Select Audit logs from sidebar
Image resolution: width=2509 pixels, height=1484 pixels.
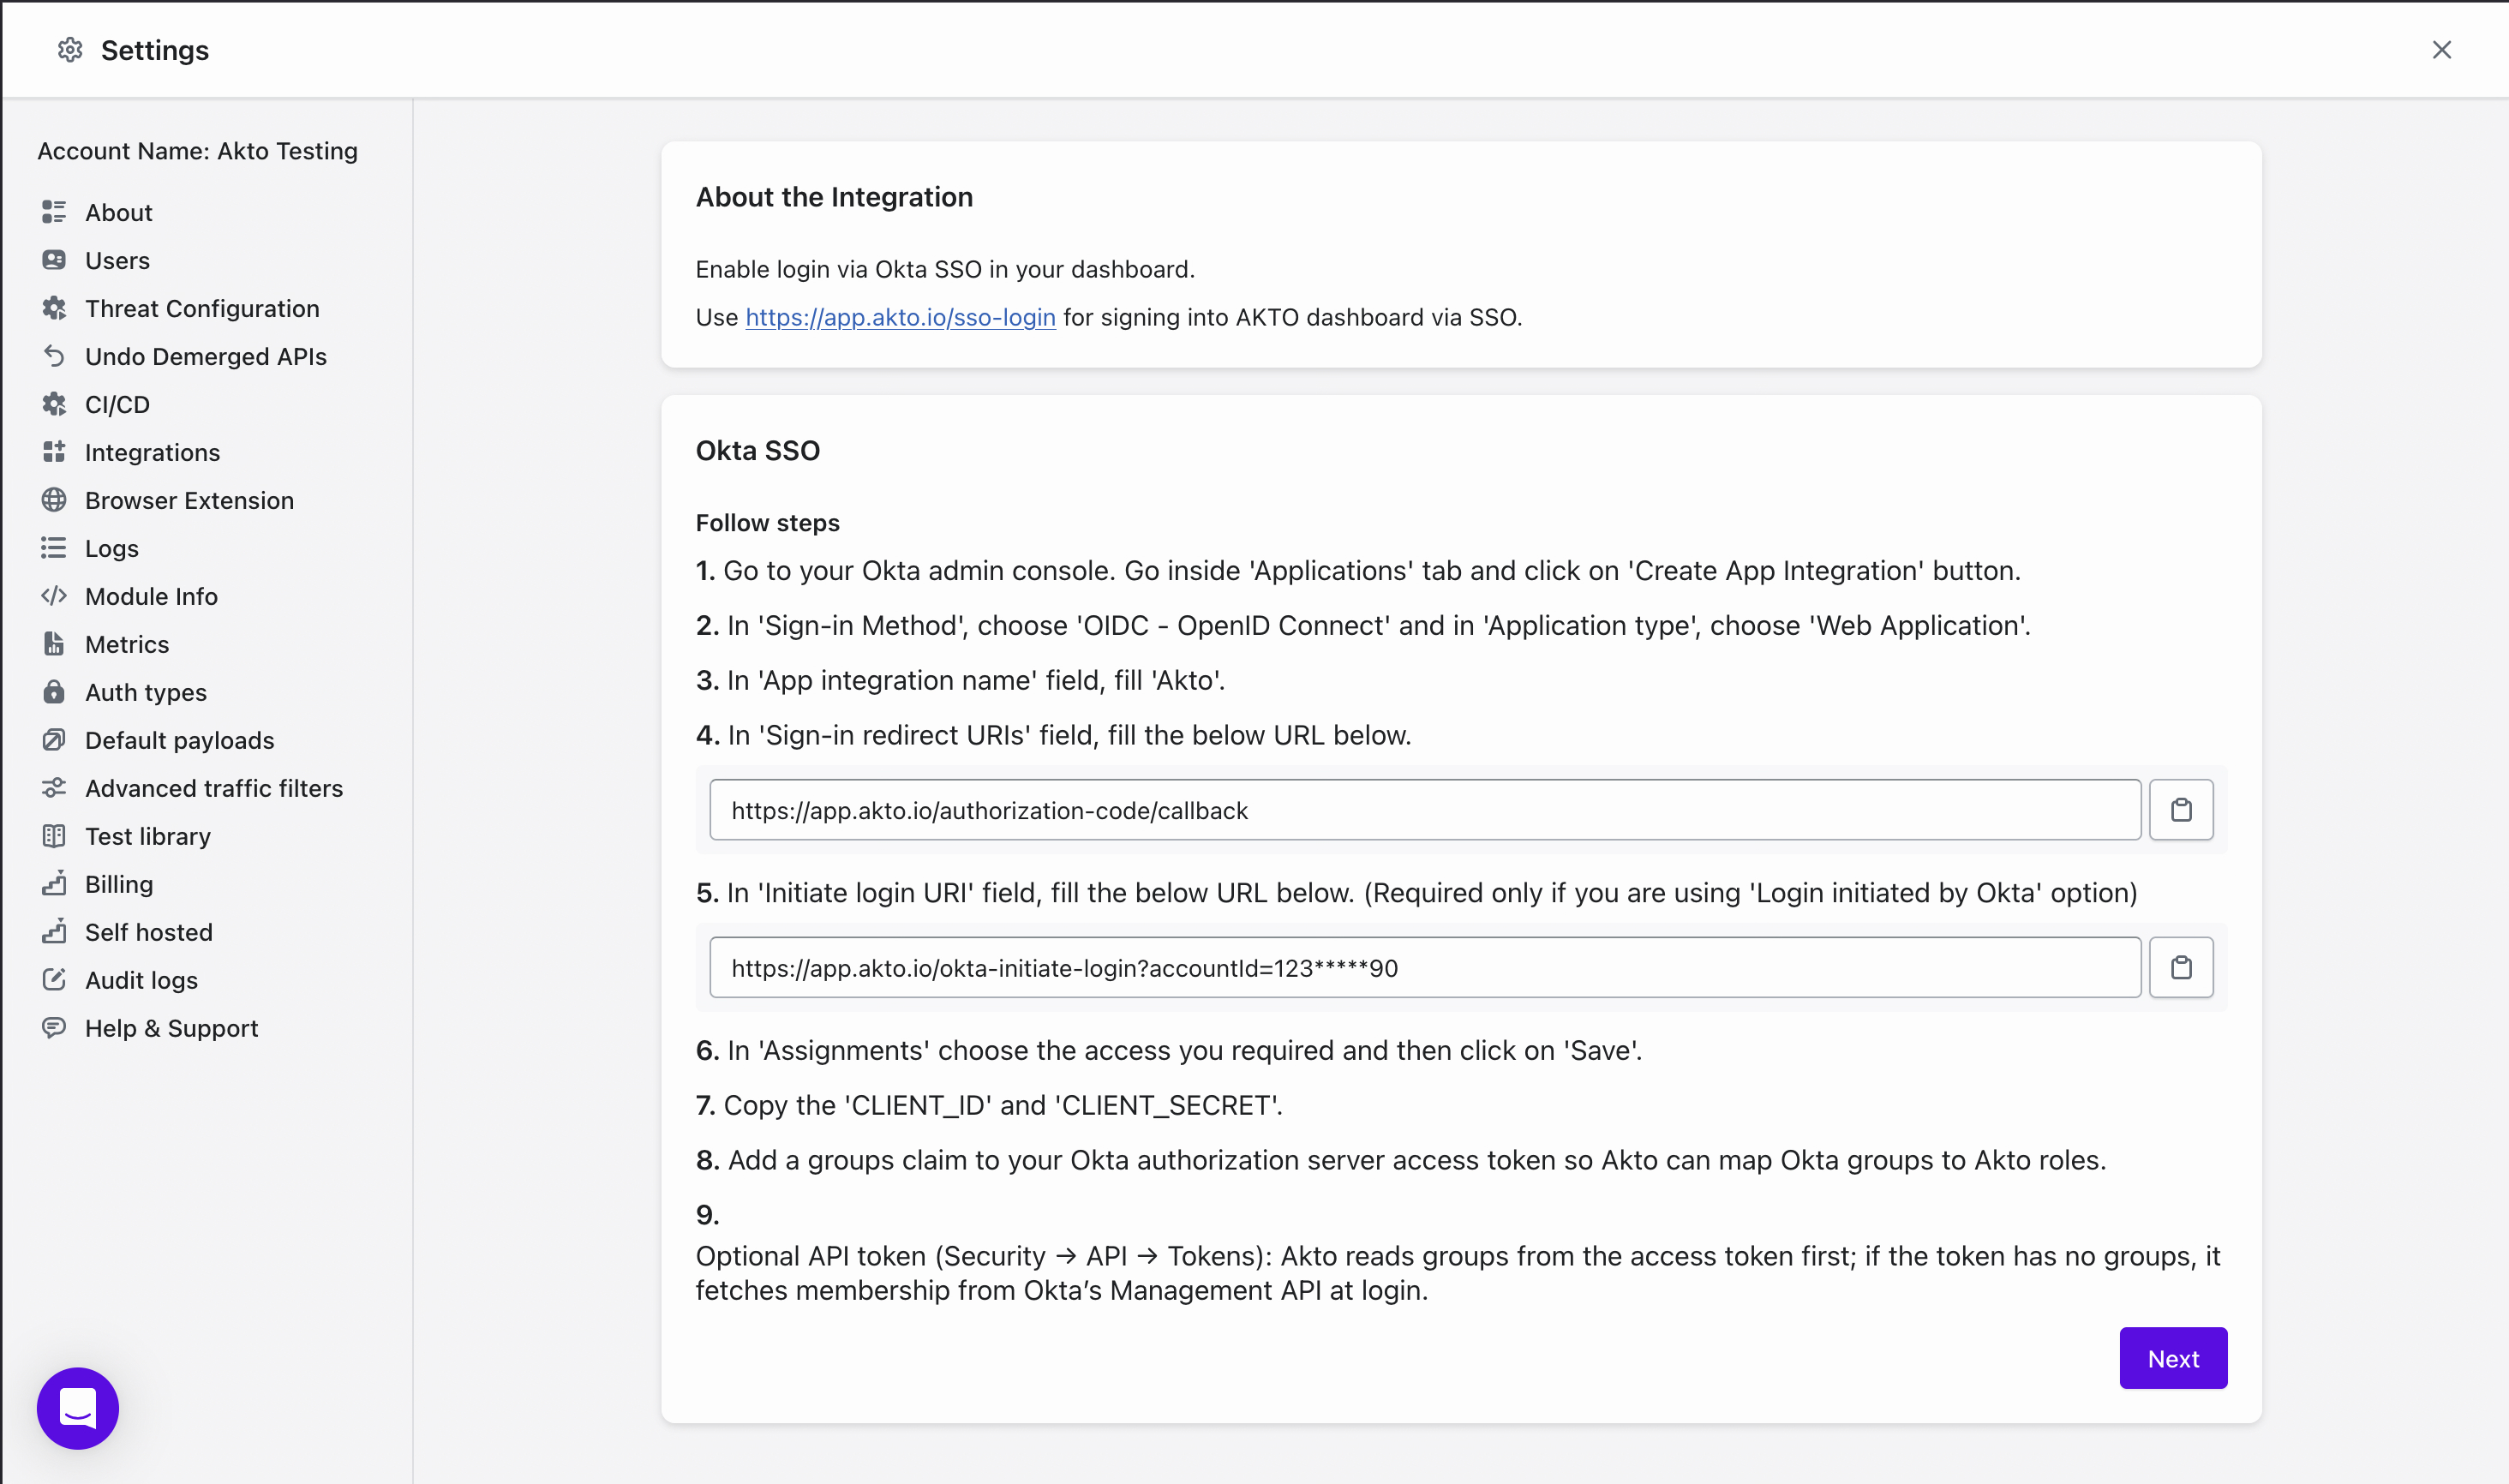pos(141,981)
